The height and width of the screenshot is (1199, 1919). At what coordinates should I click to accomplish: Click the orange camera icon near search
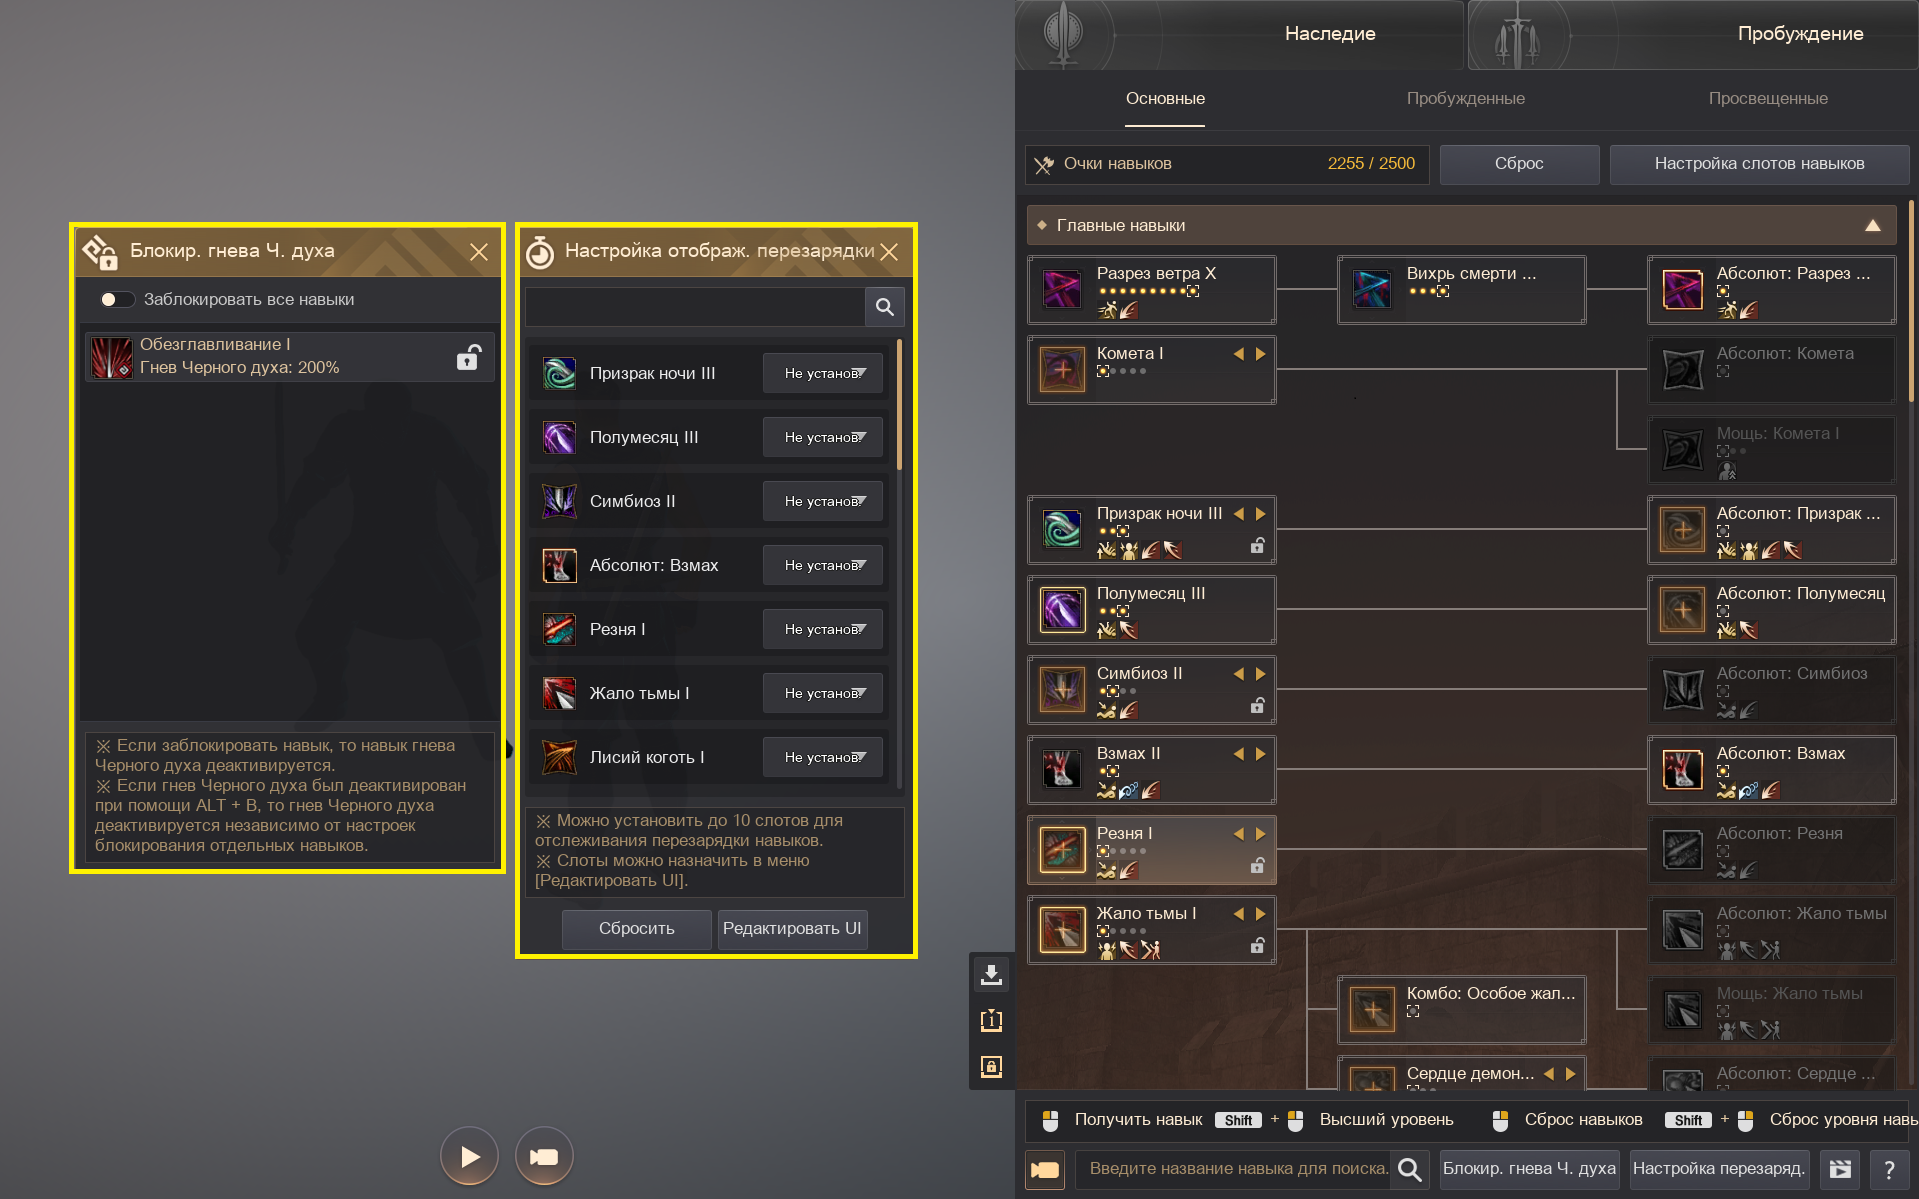click(1045, 1169)
